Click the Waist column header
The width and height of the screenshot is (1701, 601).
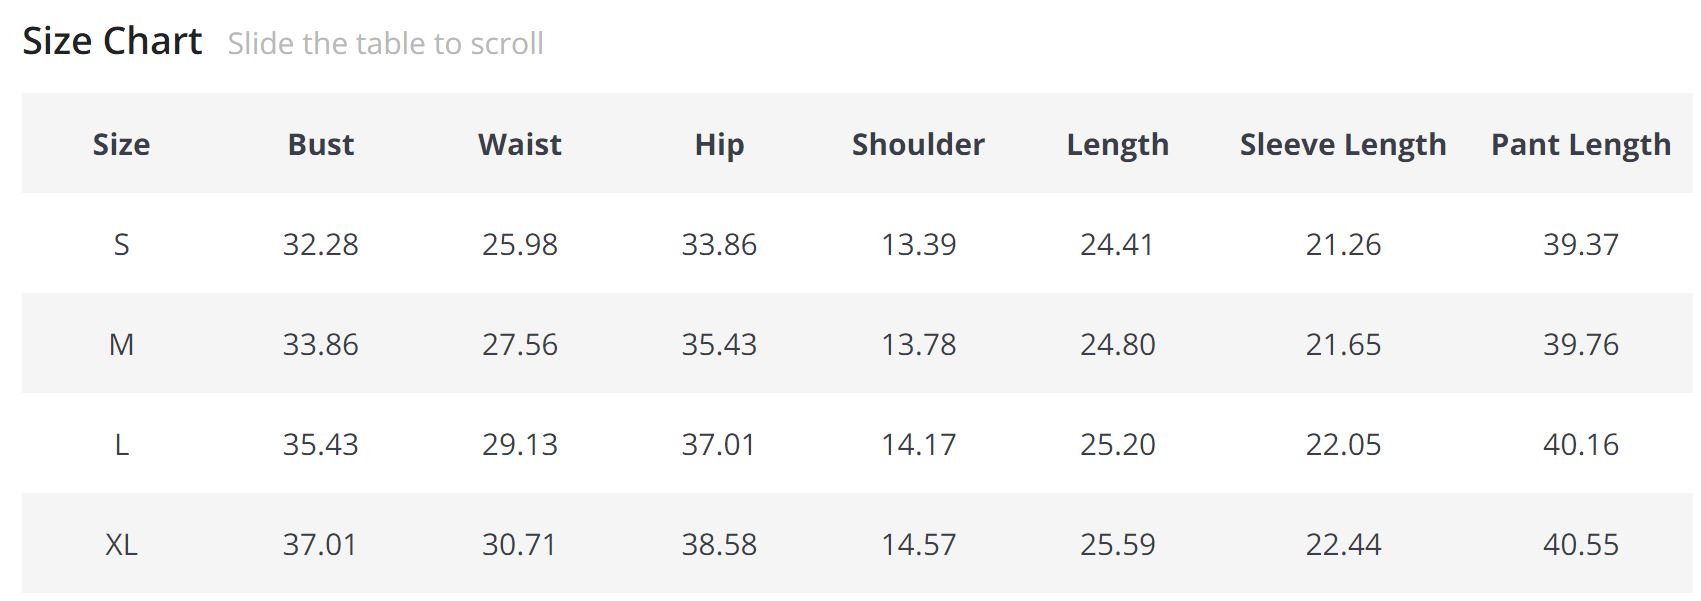(x=519, y=144)
